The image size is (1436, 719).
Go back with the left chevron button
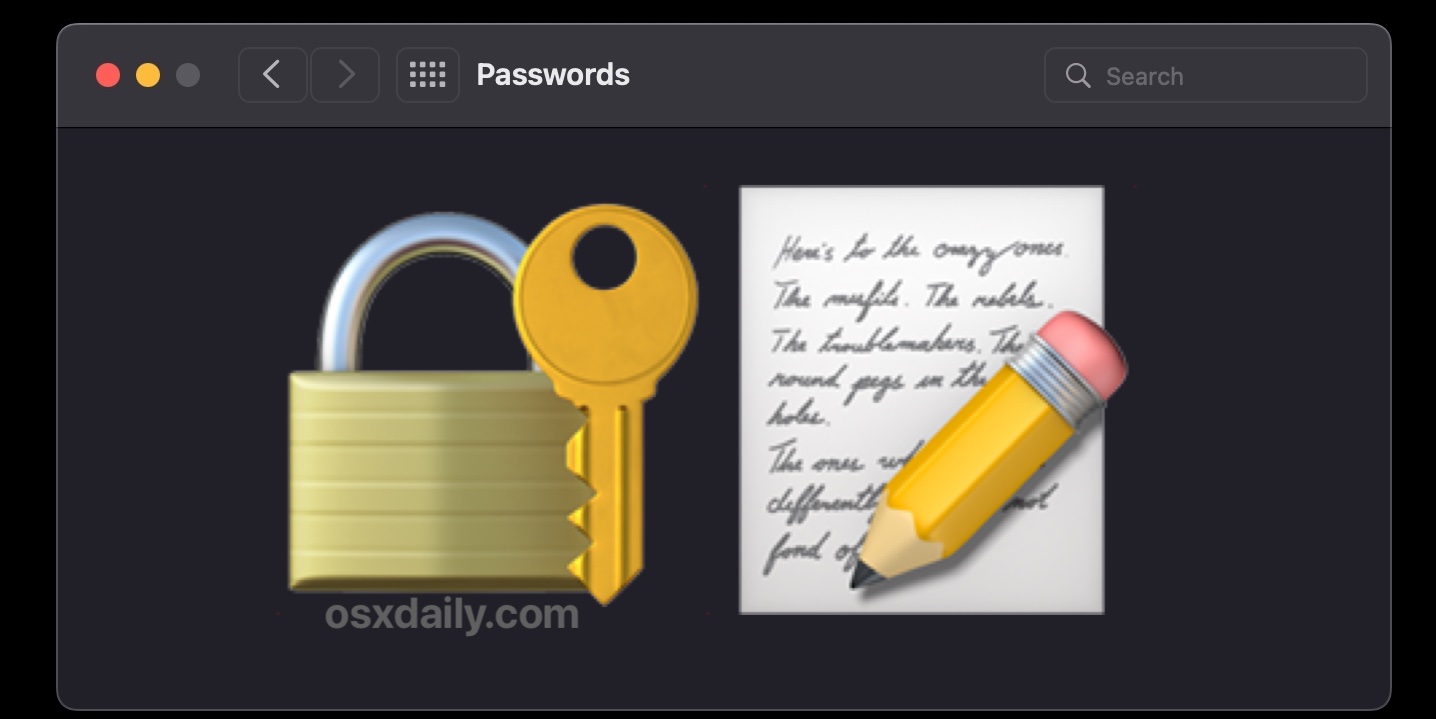point(272,75)
